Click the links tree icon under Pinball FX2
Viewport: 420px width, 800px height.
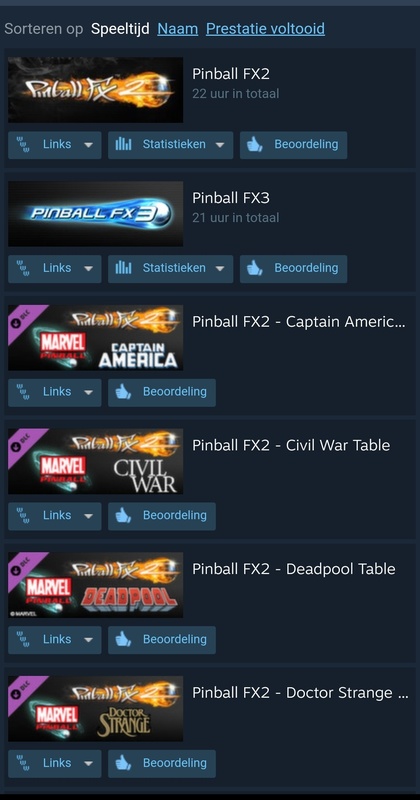click(x=23, y=144)
